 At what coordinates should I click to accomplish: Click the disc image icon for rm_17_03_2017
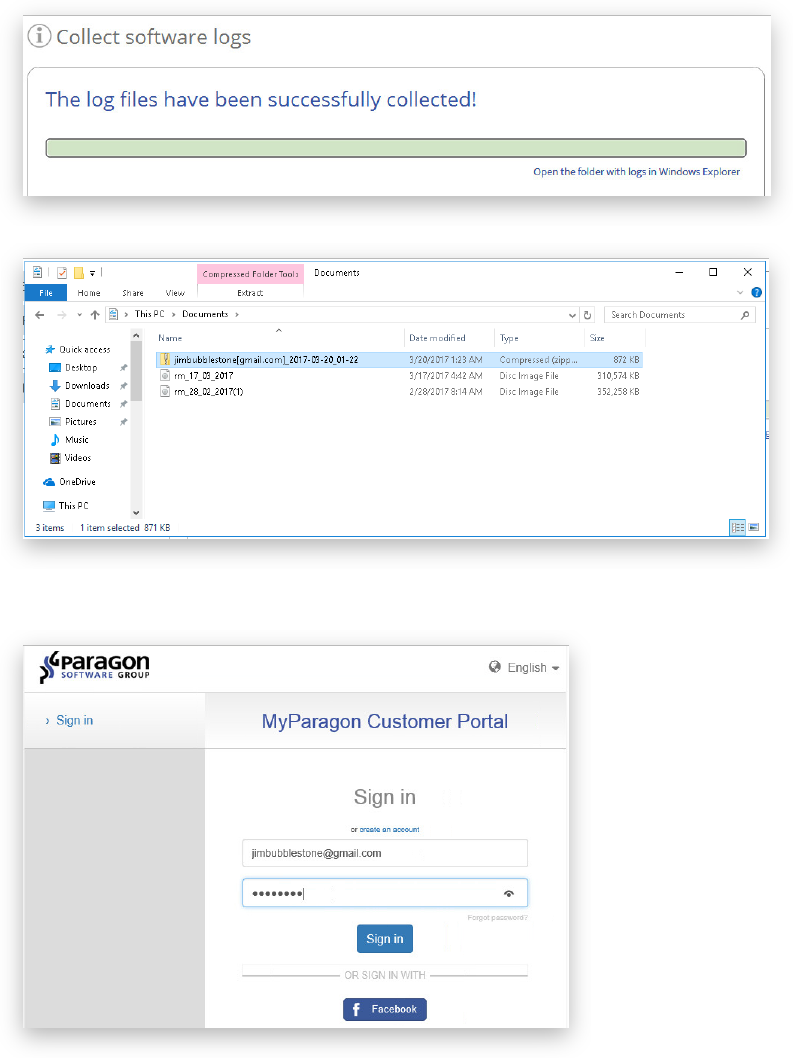tap(165, 376)
